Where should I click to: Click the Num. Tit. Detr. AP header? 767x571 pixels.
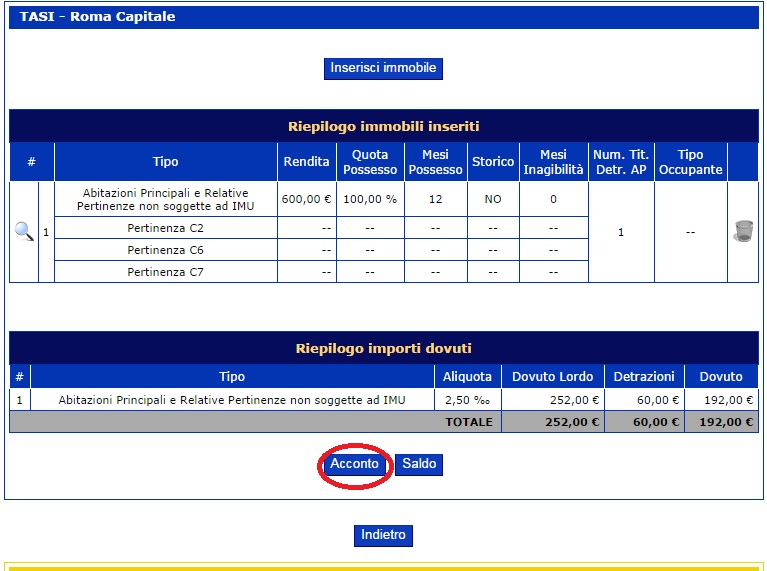tap(621, 162)
